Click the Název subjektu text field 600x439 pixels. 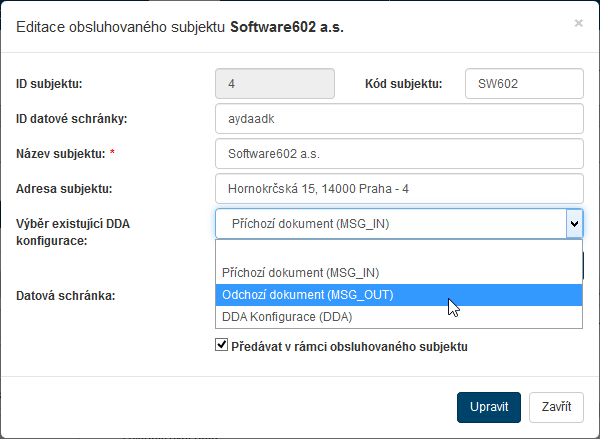(x=398, y=154)
